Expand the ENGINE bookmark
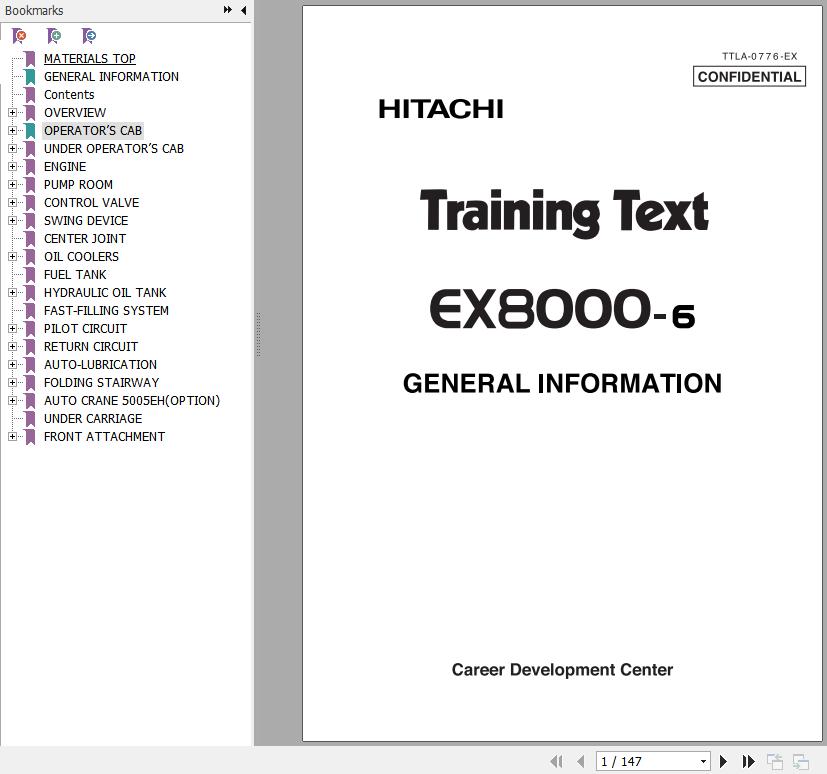Image resolution: width=827 pixels, height=774 pixels. click(x=12, y=166)
